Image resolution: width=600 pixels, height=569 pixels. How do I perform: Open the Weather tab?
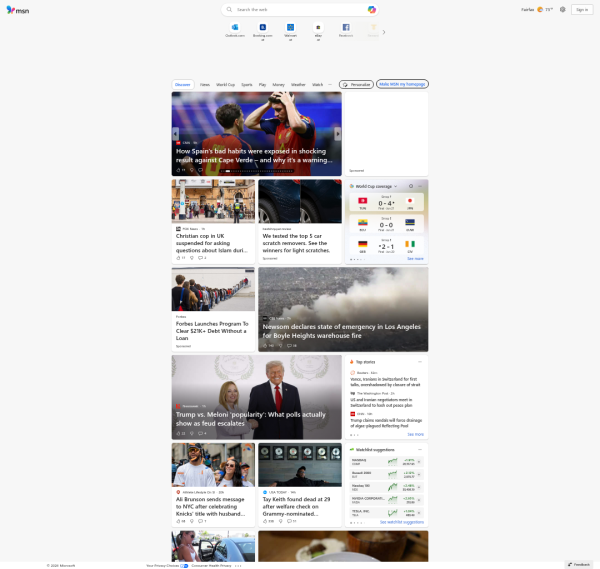click(298, 85)
